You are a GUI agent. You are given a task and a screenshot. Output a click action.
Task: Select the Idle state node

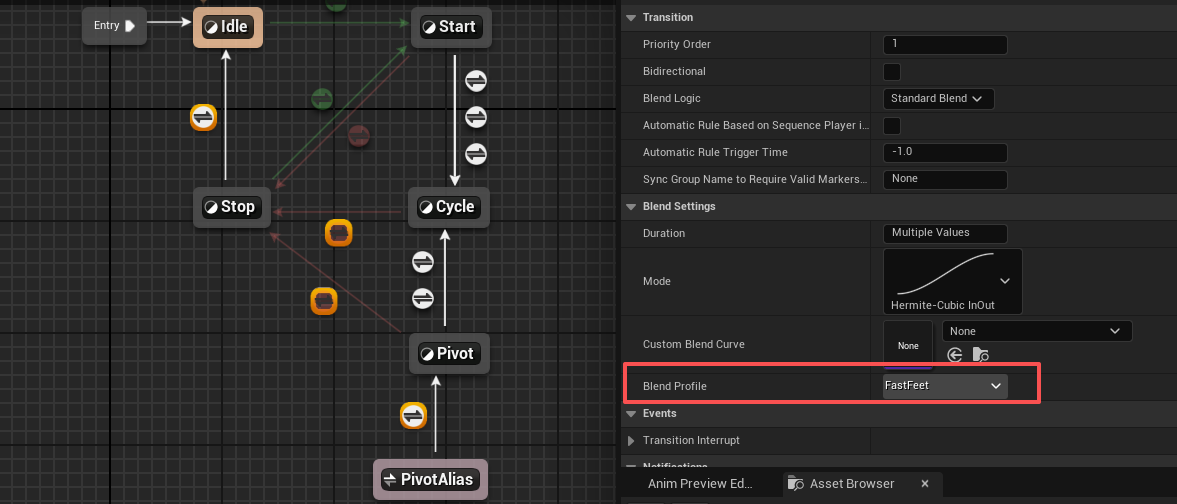coord(228,27)
